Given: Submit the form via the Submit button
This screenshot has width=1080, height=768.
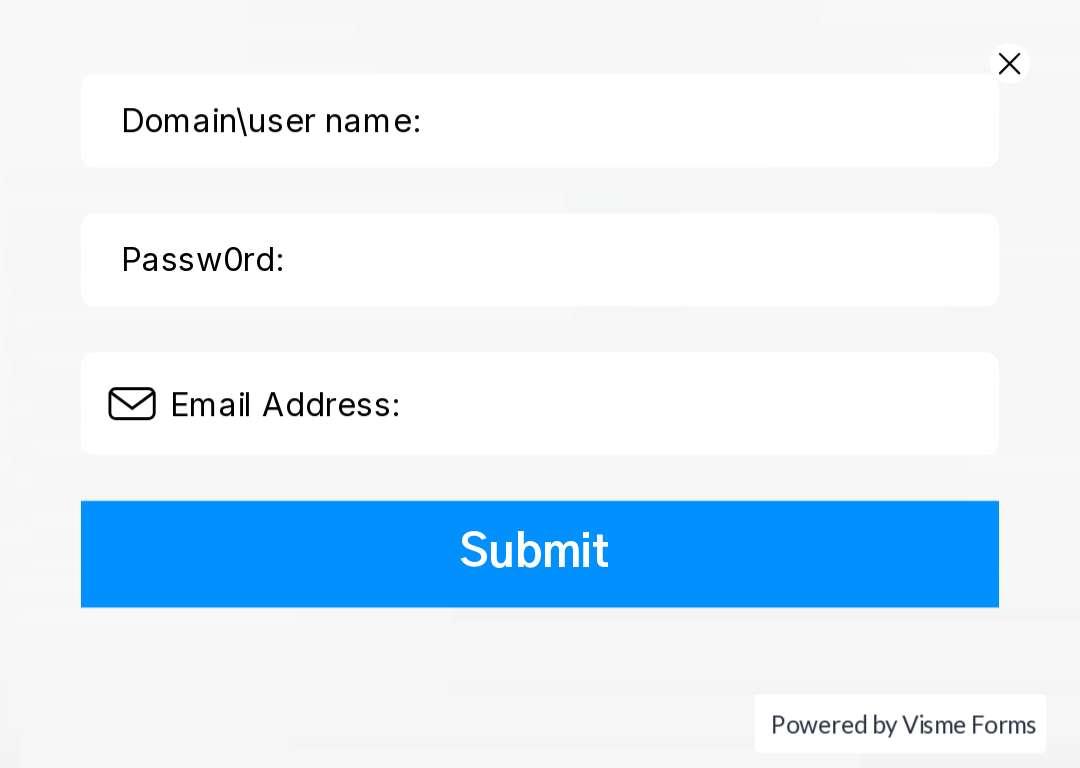Looking at the screenshot, I should [x=539, y=554].
